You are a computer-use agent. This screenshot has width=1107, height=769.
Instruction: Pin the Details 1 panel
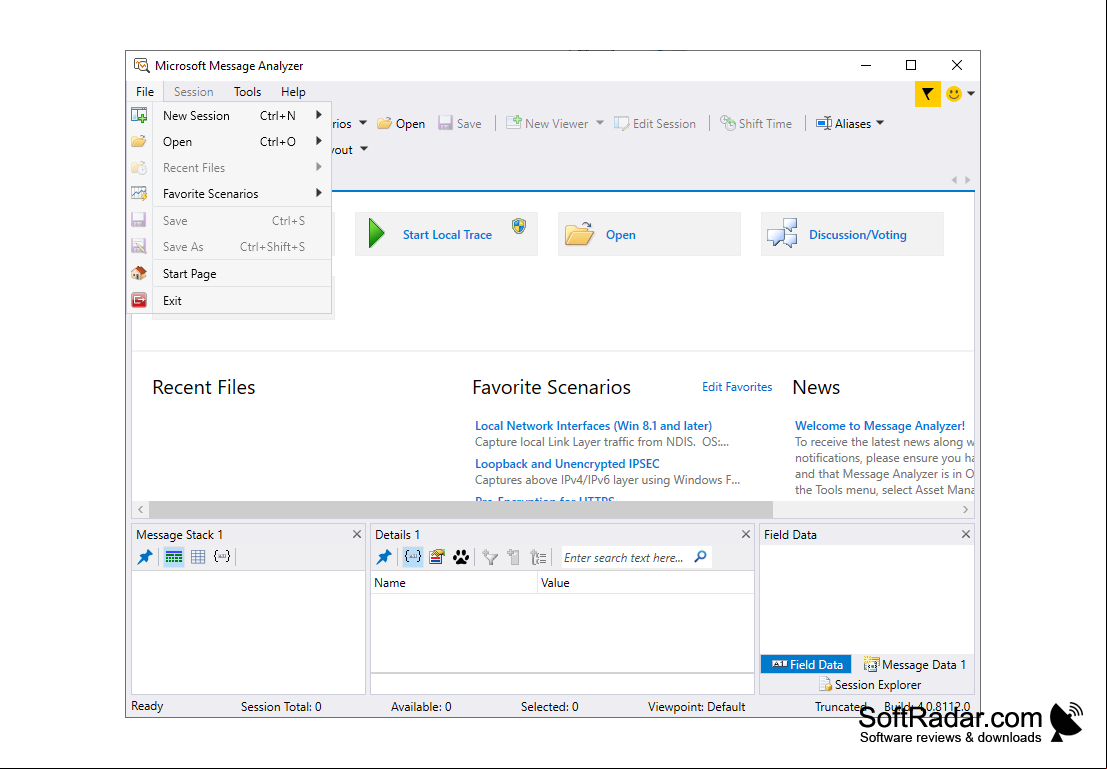(x=384, y=557)
